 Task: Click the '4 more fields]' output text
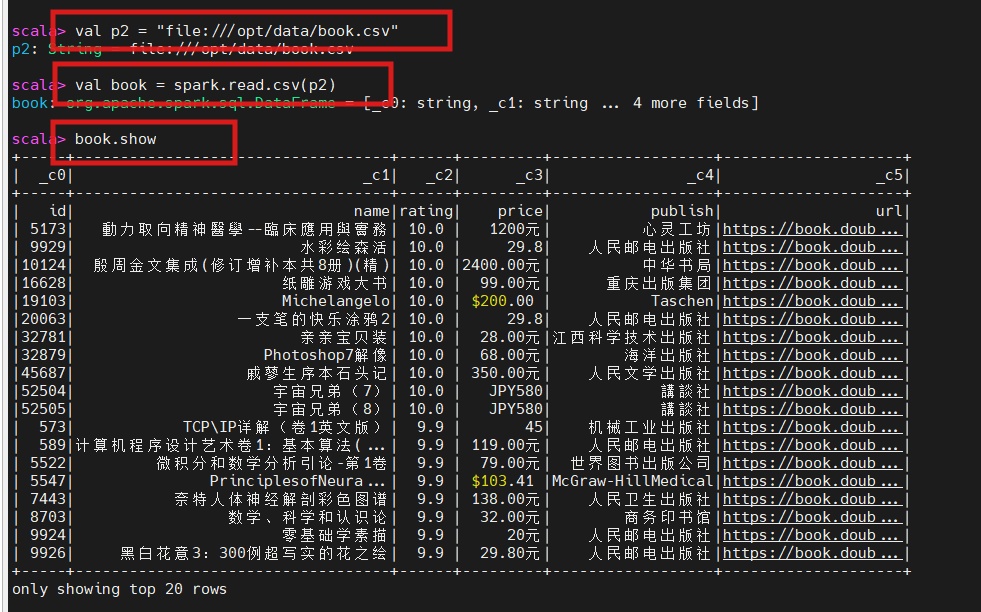[696, 103]
